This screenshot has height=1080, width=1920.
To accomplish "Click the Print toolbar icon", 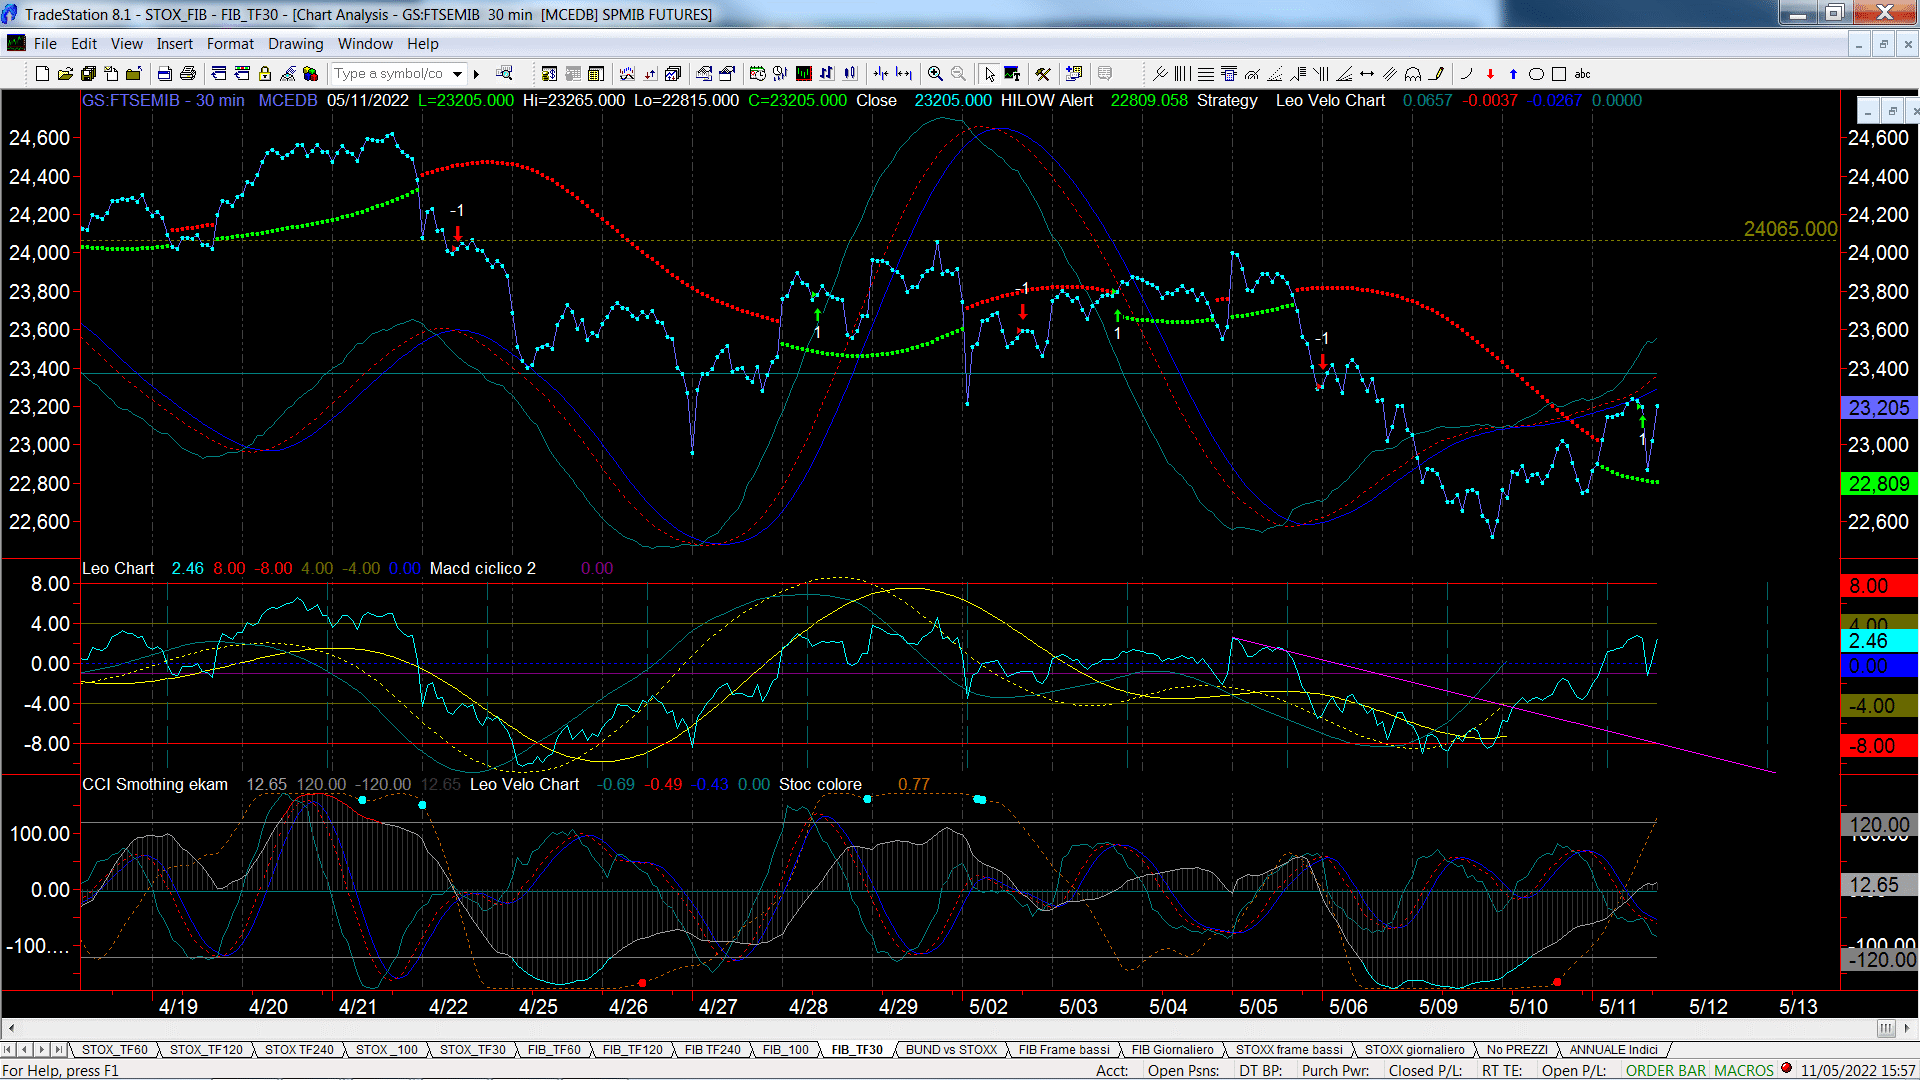I will pos(187,73).
